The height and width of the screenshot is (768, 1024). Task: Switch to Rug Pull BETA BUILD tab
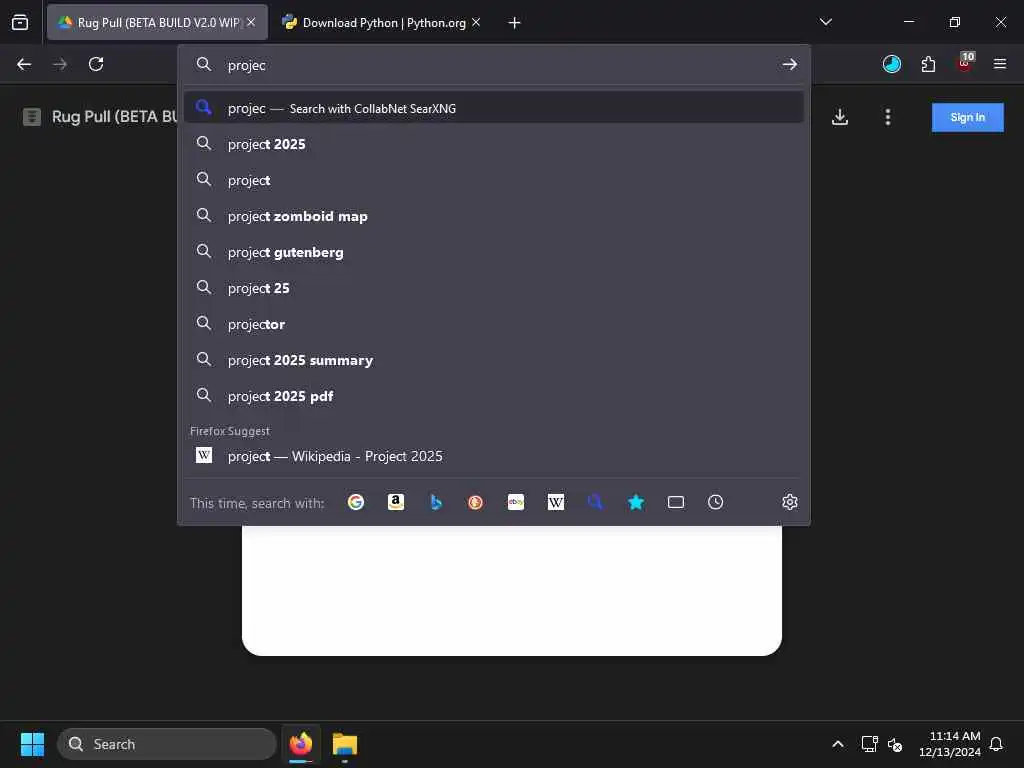coord(157,22)
